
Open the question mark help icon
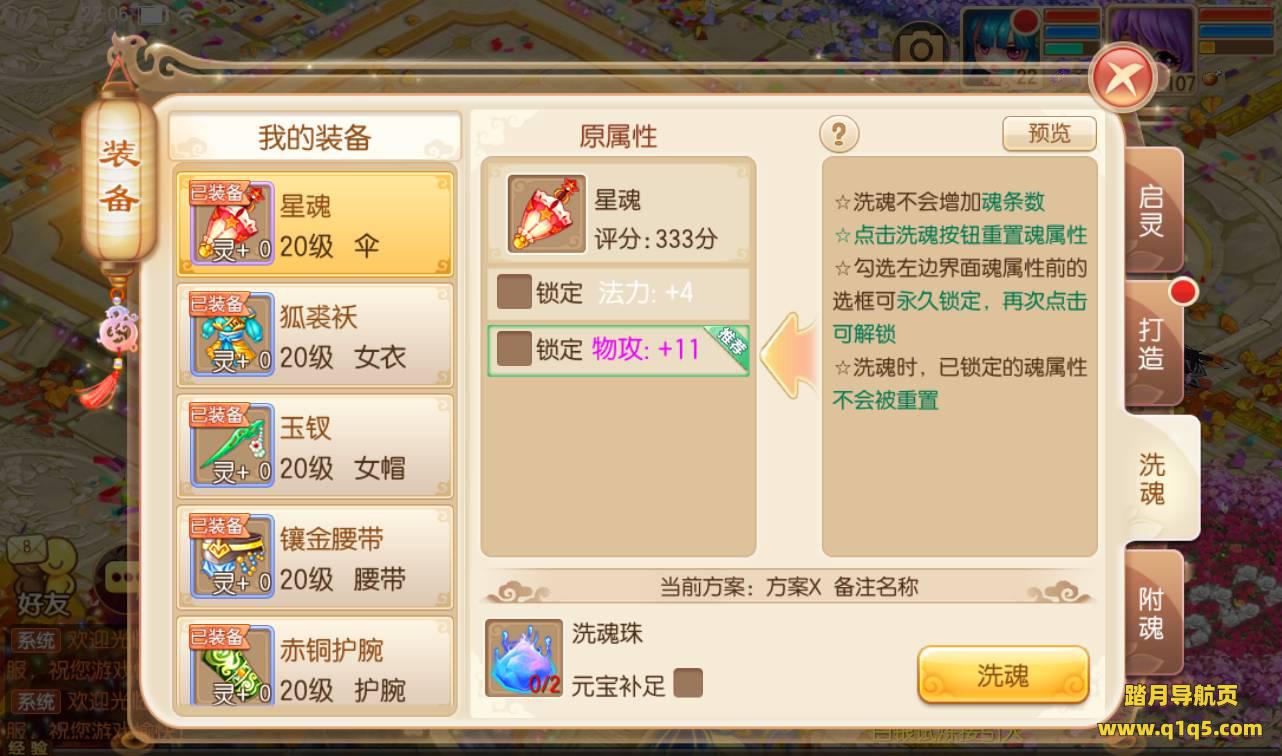point(839,133)
